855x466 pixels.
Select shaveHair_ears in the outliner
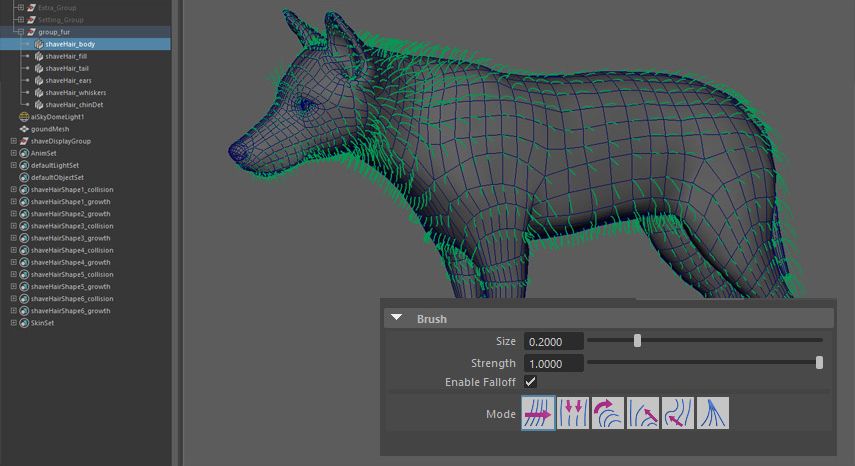pos(68,80)
